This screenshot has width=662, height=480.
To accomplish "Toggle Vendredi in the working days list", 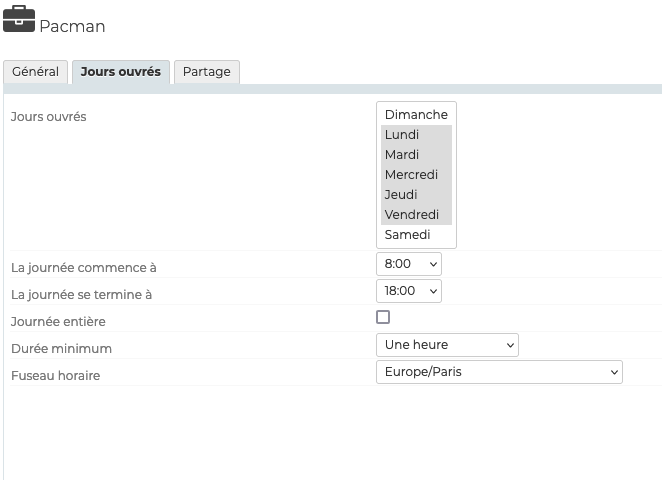I will (x=416, y=215).
